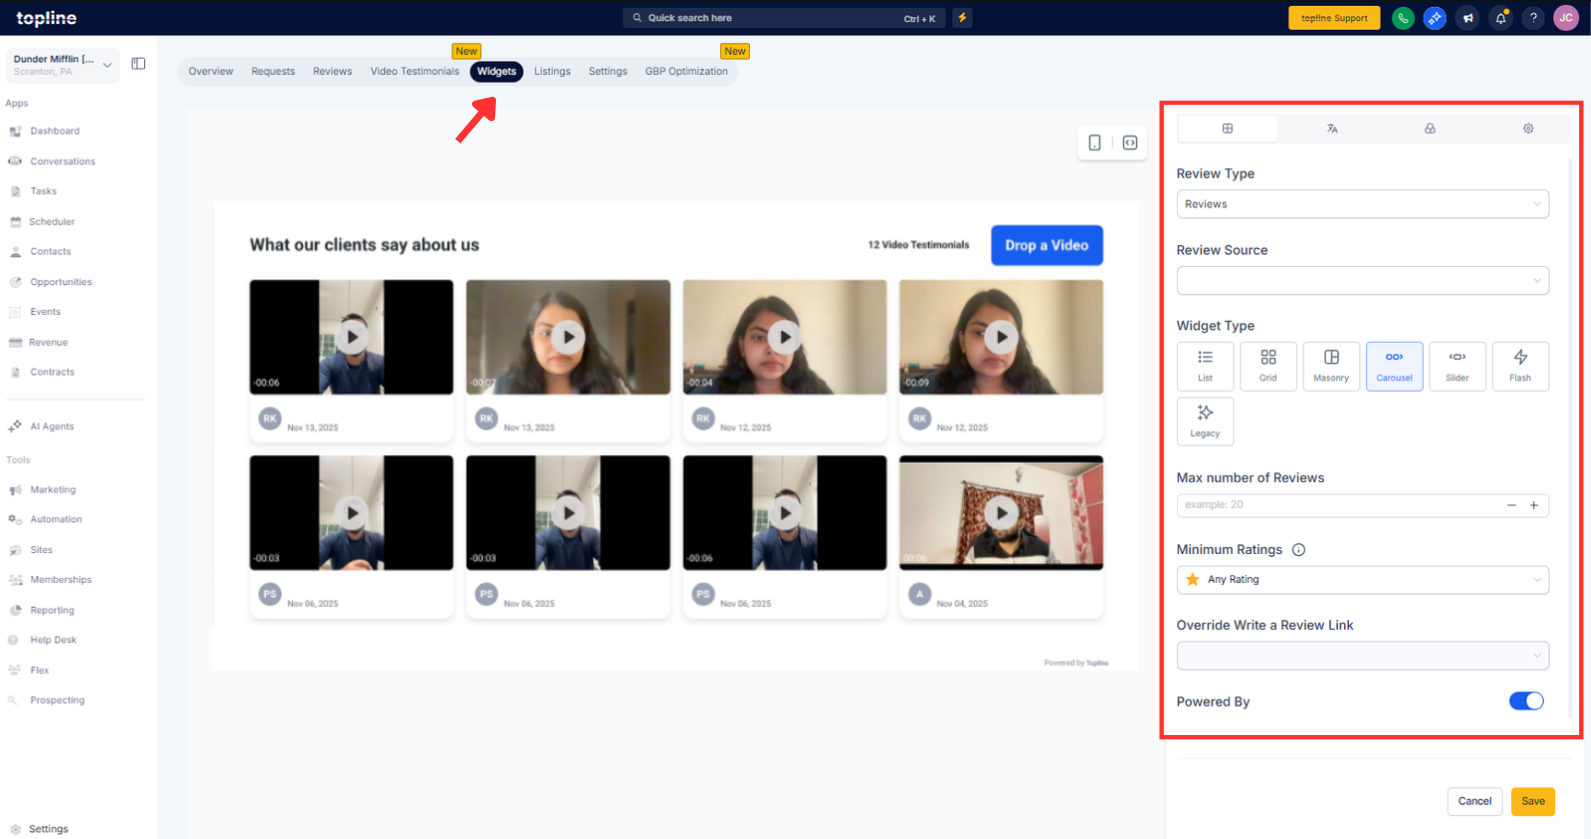Open the embed code icon
The height and width of the screenshot is (839, 1591).
pos(1130,143)
